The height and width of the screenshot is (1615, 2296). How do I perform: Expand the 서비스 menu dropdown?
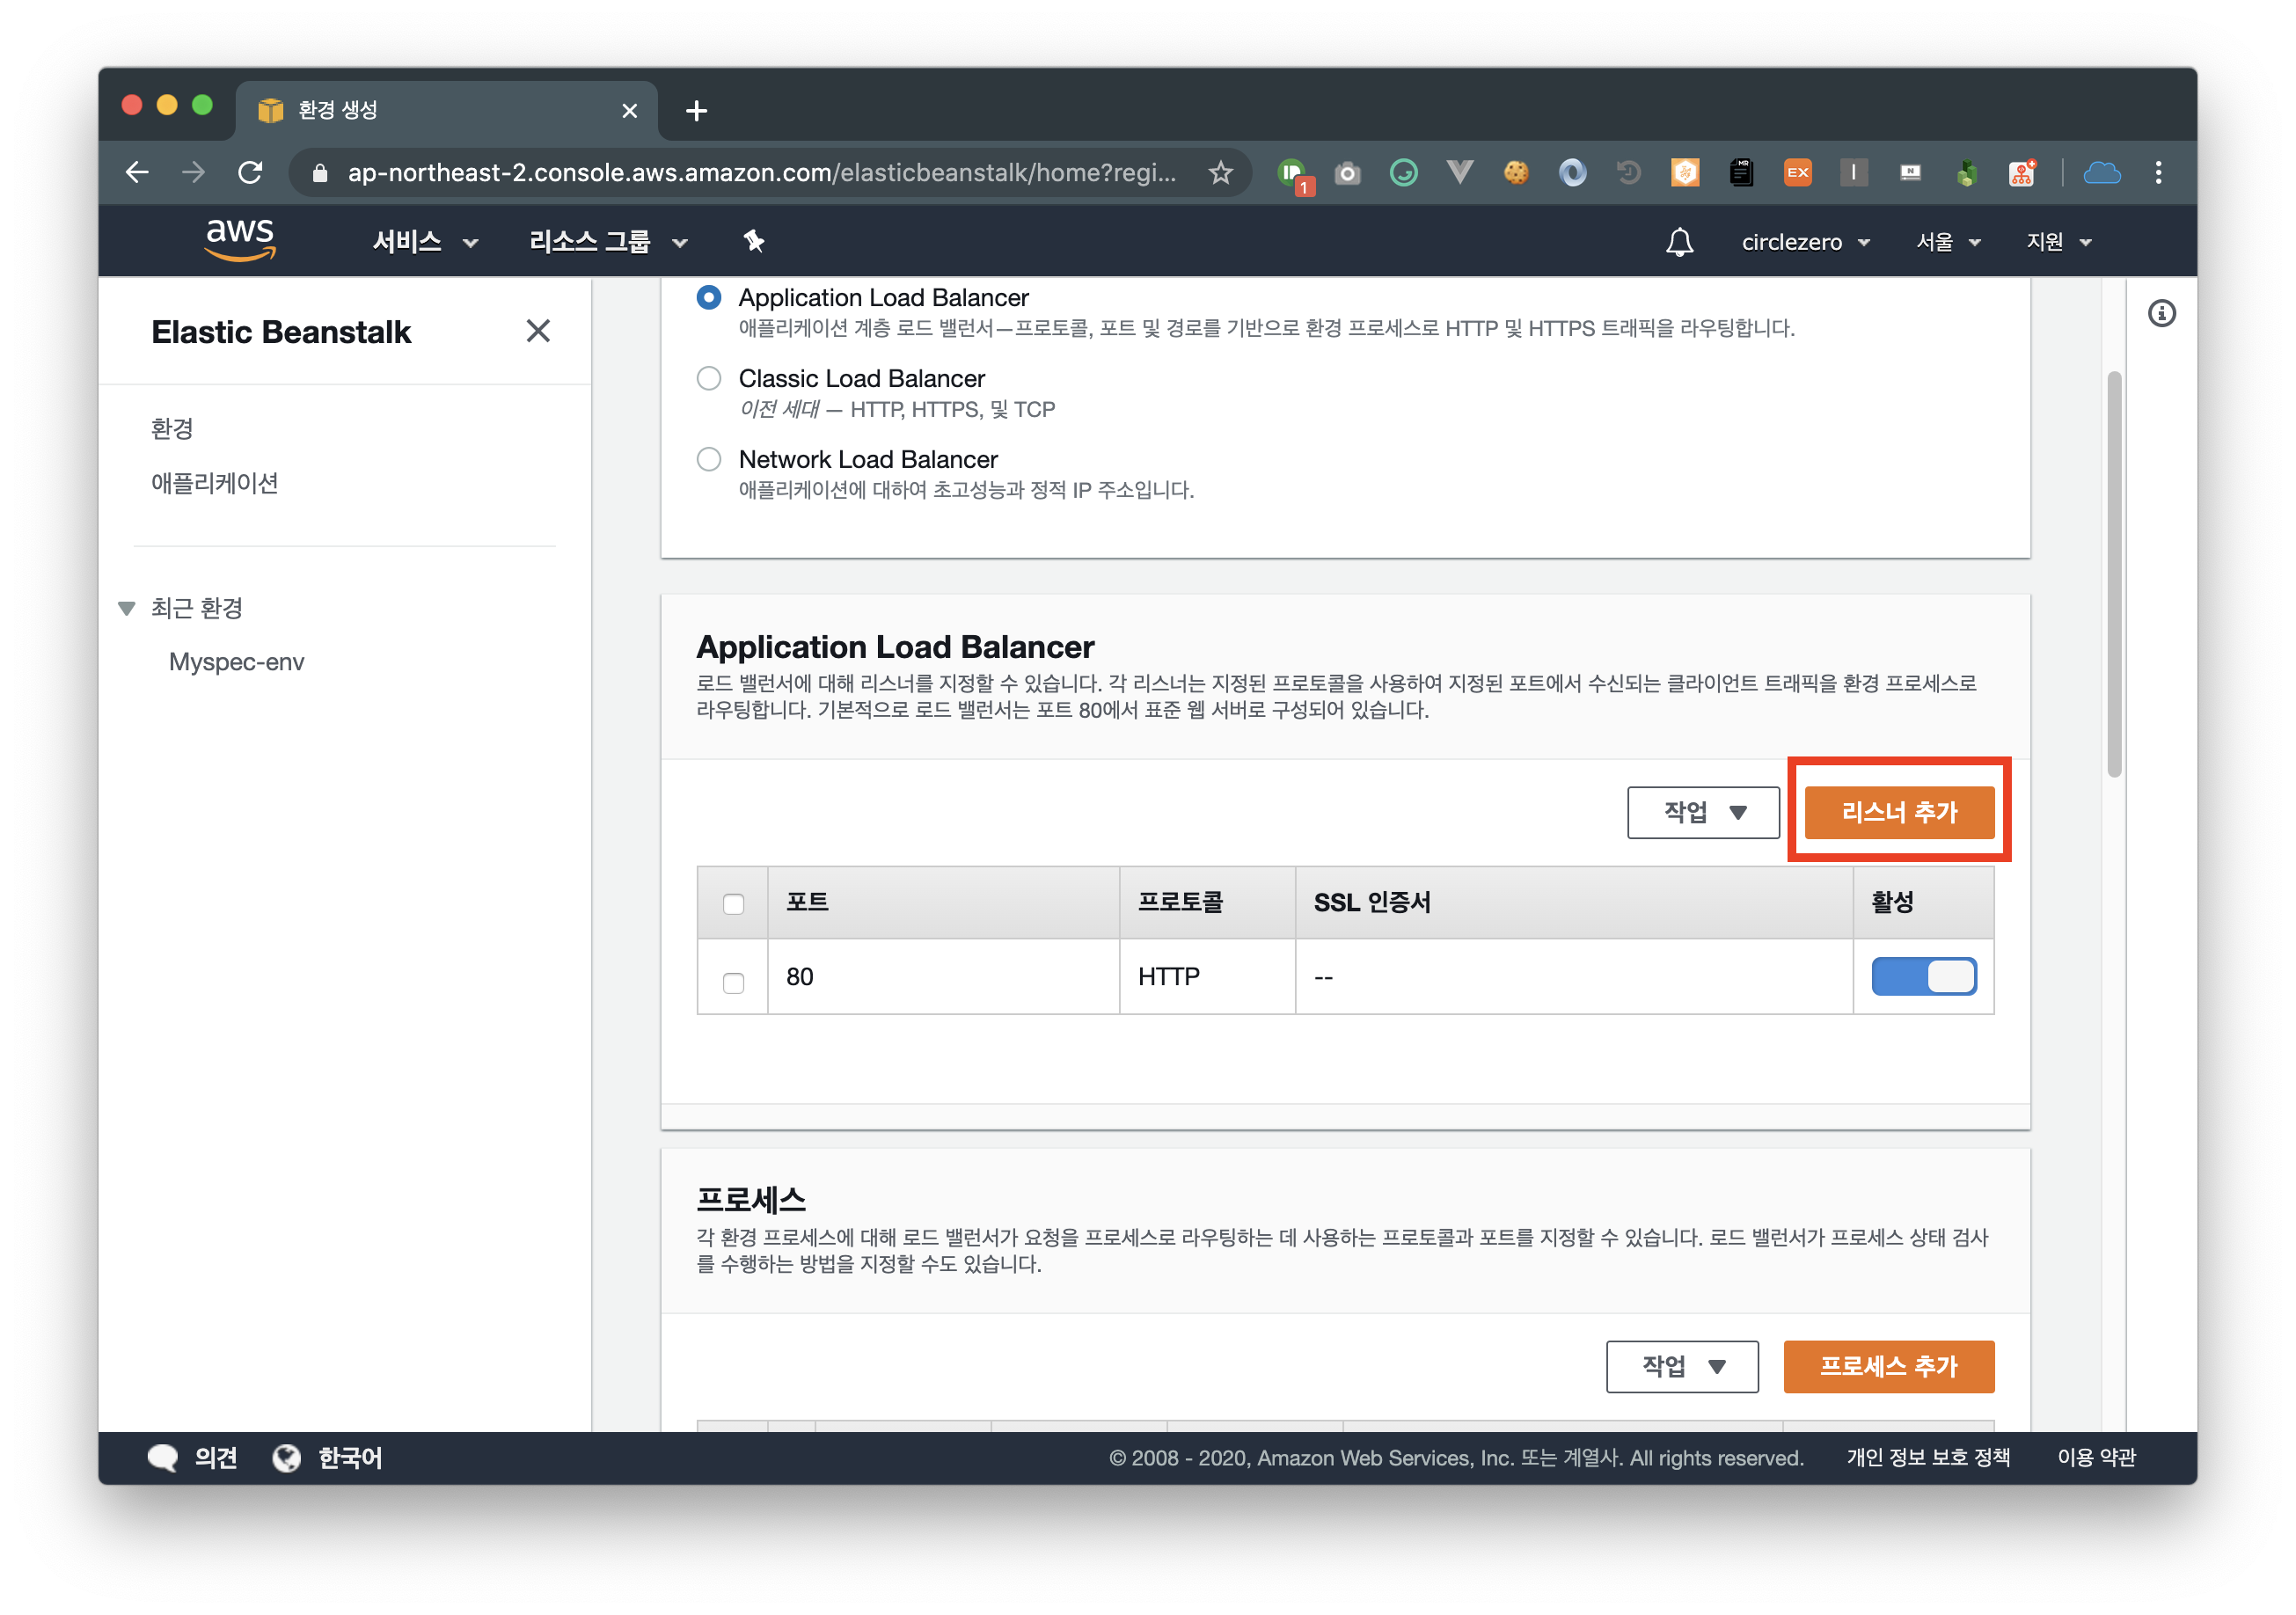pos(425,242)
